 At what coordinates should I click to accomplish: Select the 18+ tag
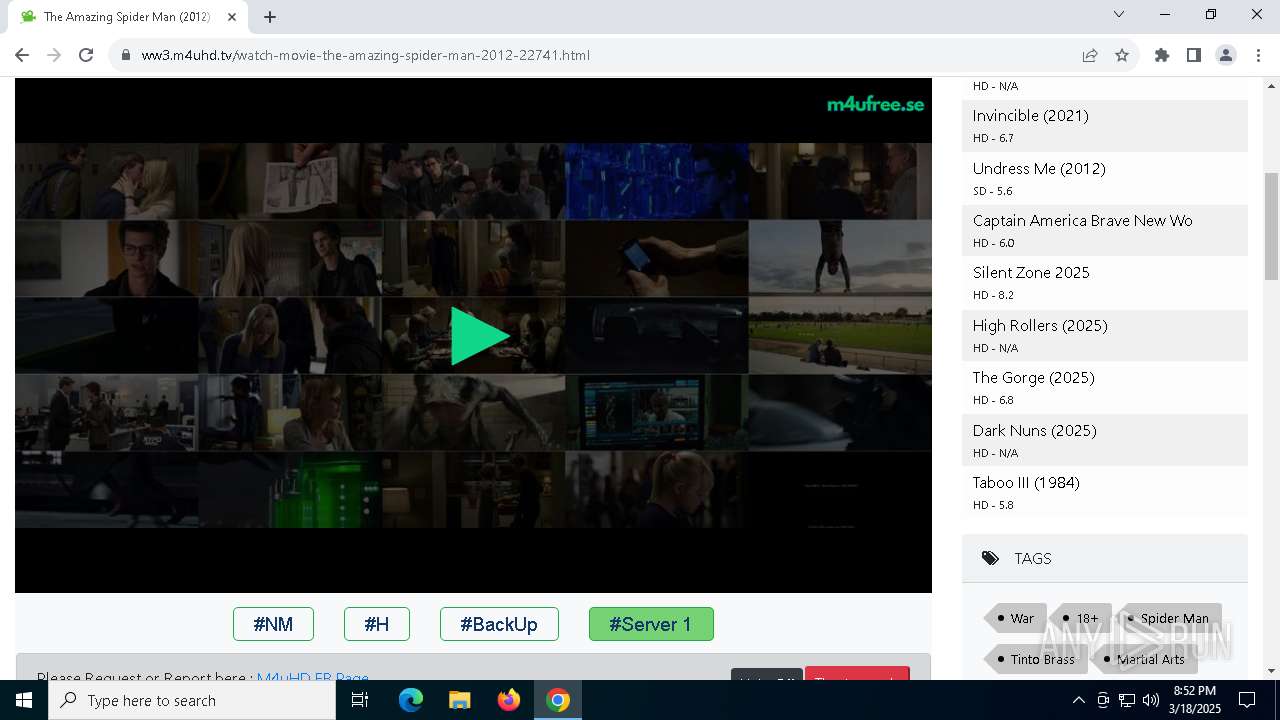tap(1081, 618)
